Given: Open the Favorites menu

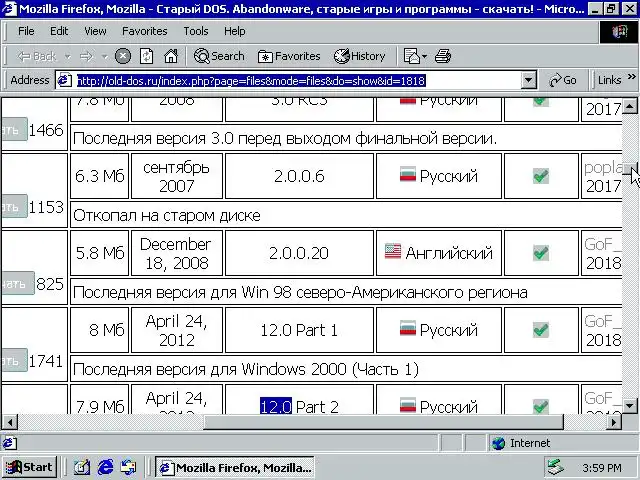Looking at the screenshot, I should (x=144, y=31).
